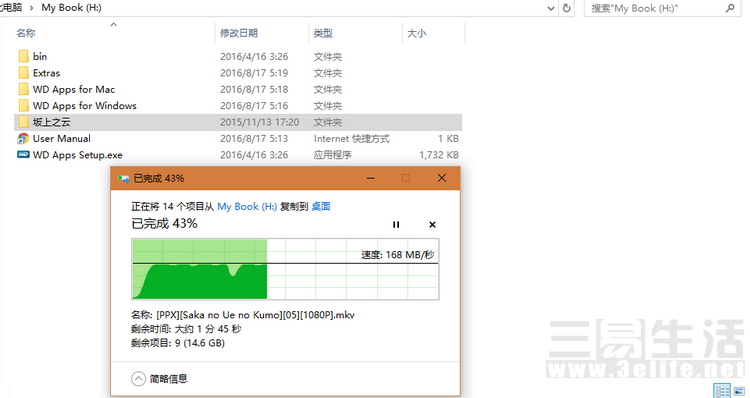This screenshot has height=398, width=750.
Task: Click the 剩余项目: 9 (14.6 GB) line
Action: tap(178, 343)
